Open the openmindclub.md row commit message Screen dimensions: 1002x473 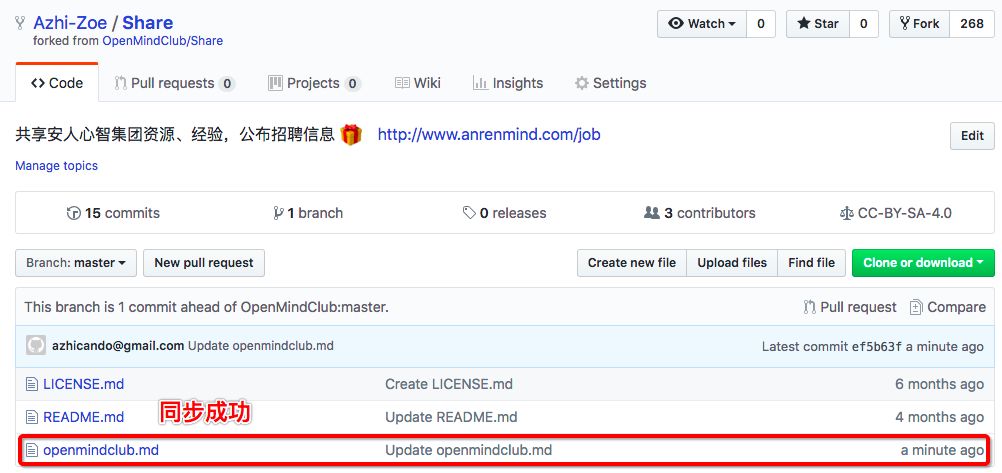click(x=468, y=451)
